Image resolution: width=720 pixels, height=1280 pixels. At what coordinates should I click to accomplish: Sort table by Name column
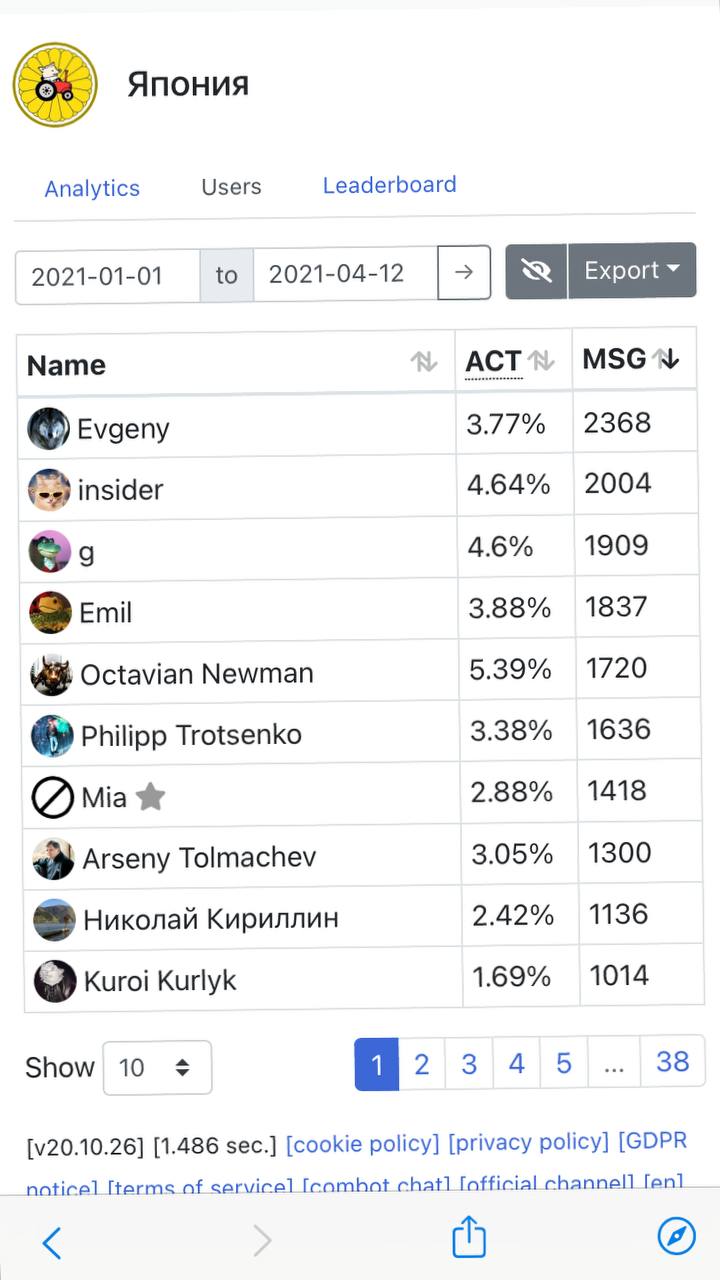point(424,363)
